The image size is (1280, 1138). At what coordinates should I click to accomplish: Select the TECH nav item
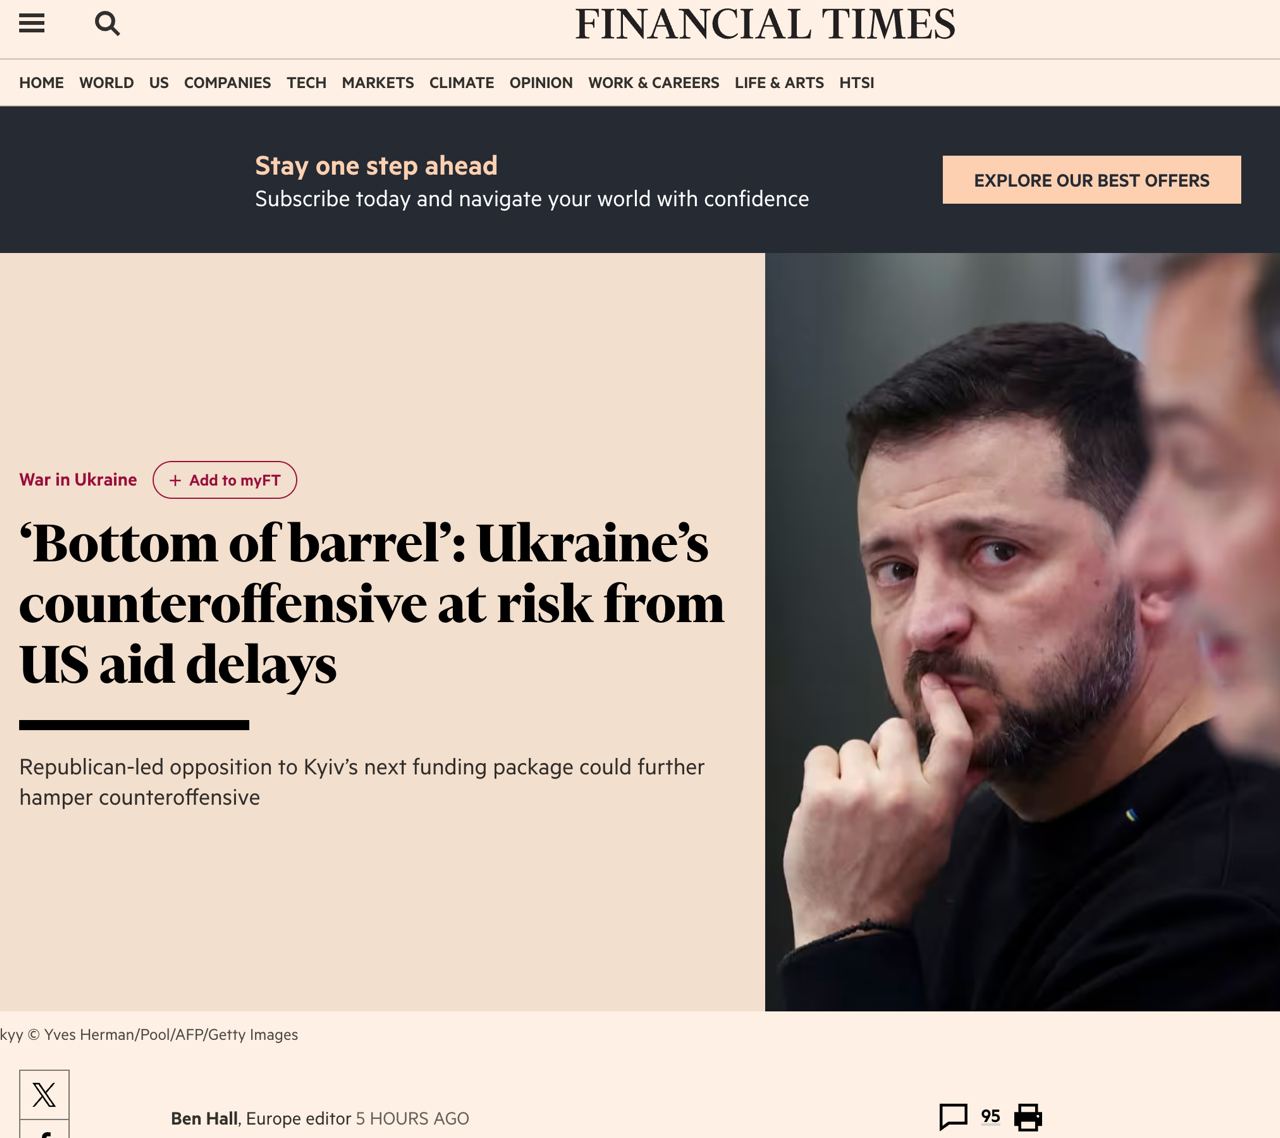306,83
